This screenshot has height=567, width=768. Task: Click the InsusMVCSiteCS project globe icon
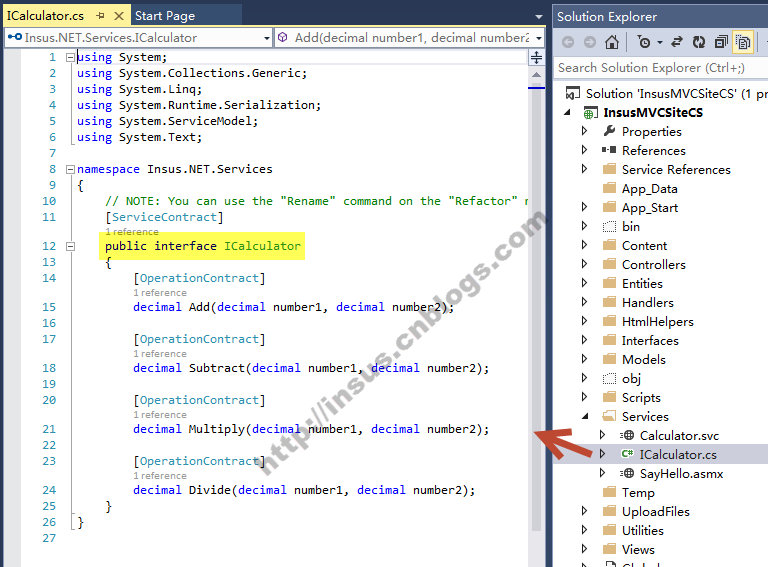click(590, 113)
